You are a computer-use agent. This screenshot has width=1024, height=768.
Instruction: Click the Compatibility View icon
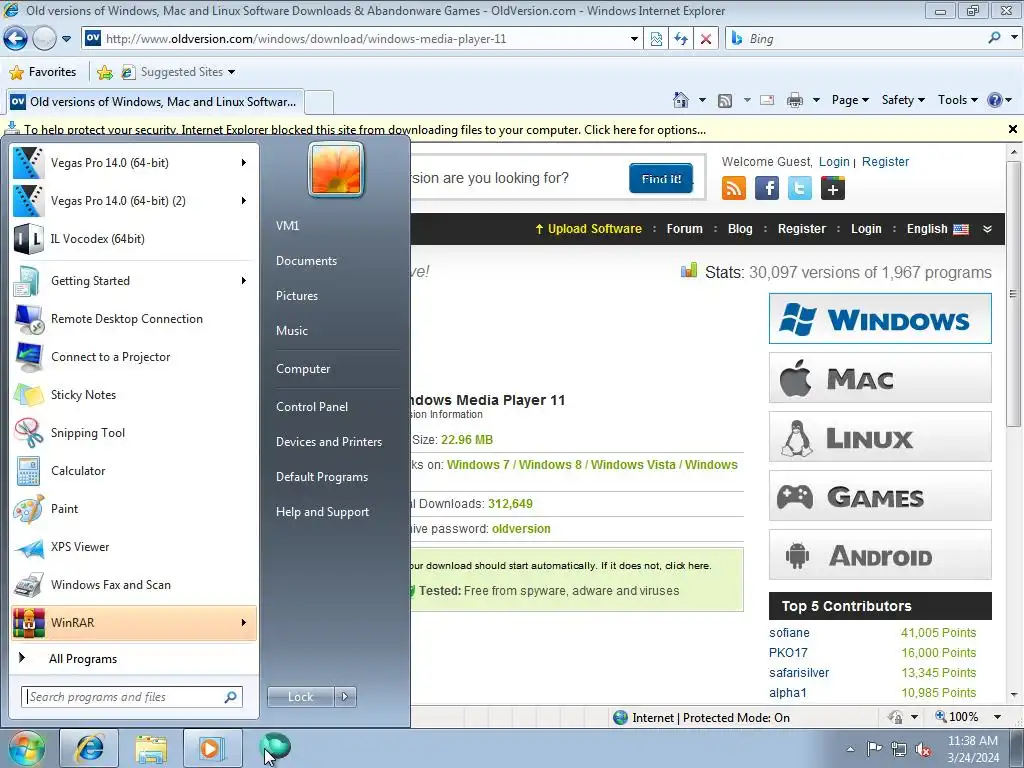pyautogui.click(x=656, y=39)
